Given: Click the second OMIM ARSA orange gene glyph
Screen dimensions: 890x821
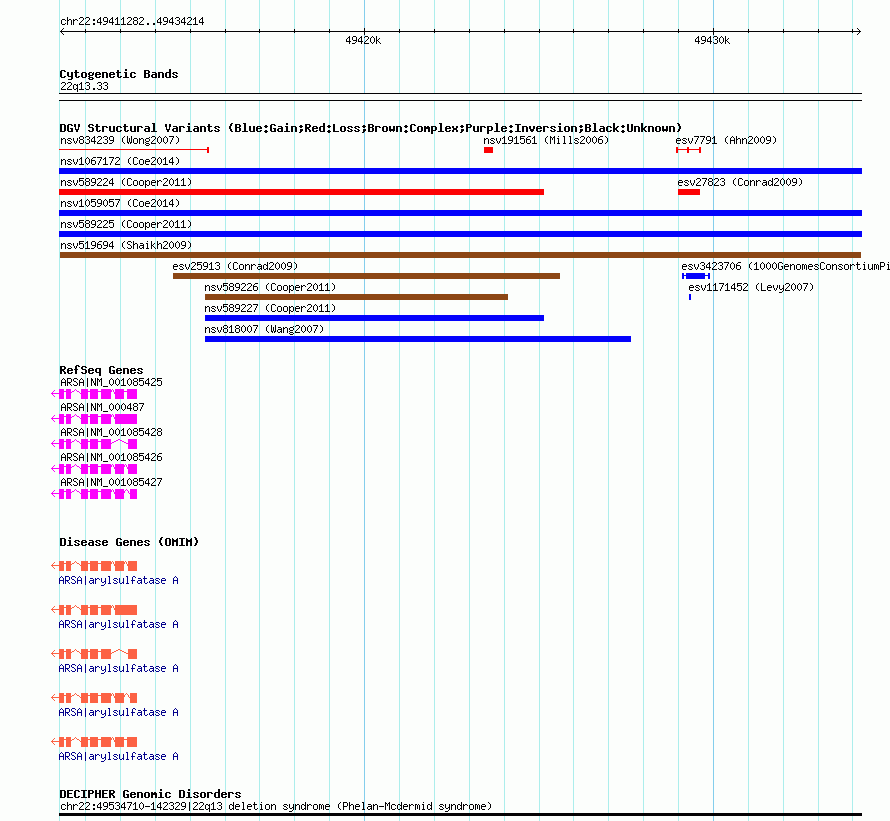Looking at the screenshot, I should 94,610.
